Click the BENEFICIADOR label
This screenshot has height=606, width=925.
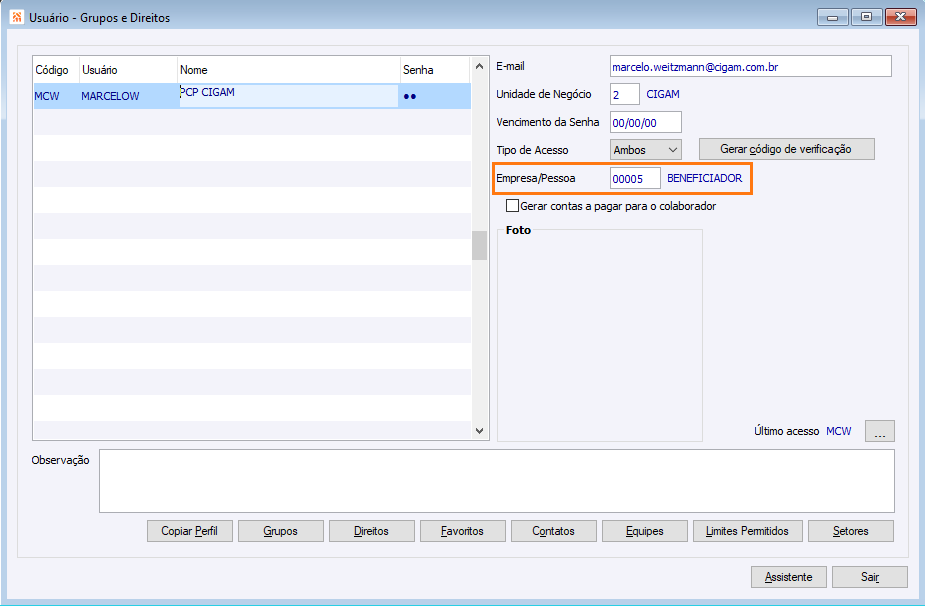[704, 178]
